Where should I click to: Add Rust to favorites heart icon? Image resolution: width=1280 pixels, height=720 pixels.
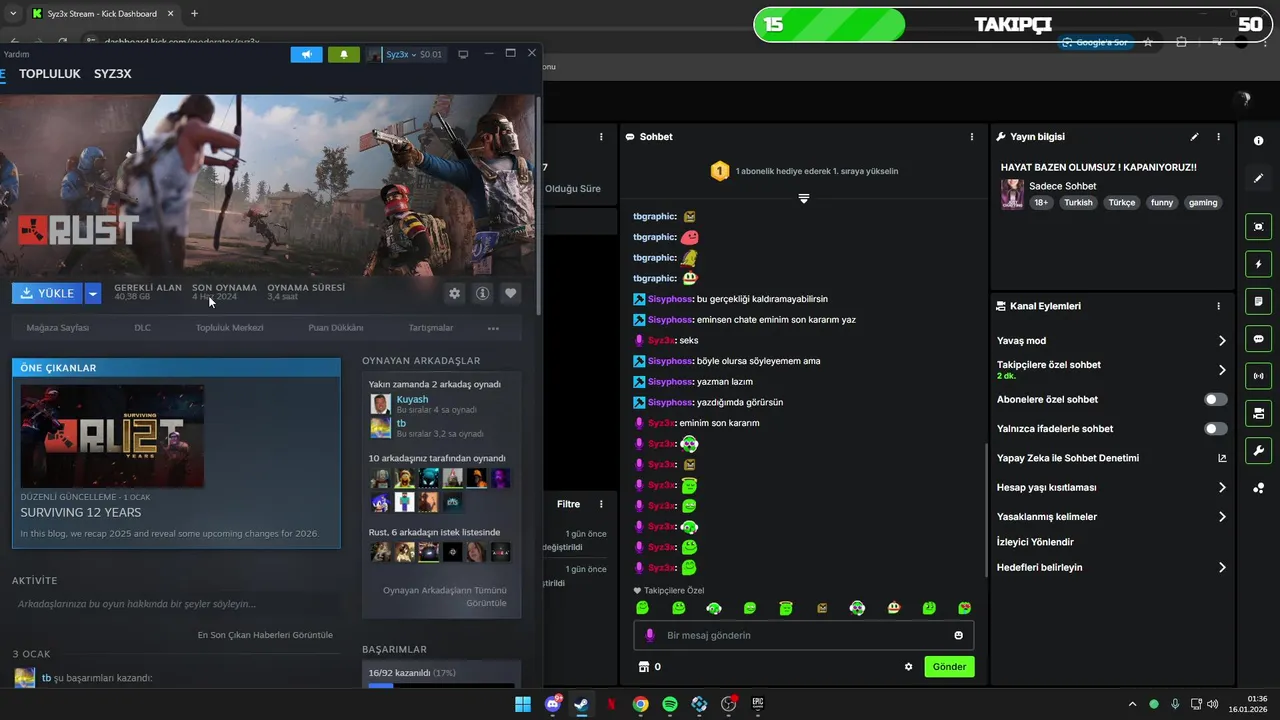coord(510,293)
